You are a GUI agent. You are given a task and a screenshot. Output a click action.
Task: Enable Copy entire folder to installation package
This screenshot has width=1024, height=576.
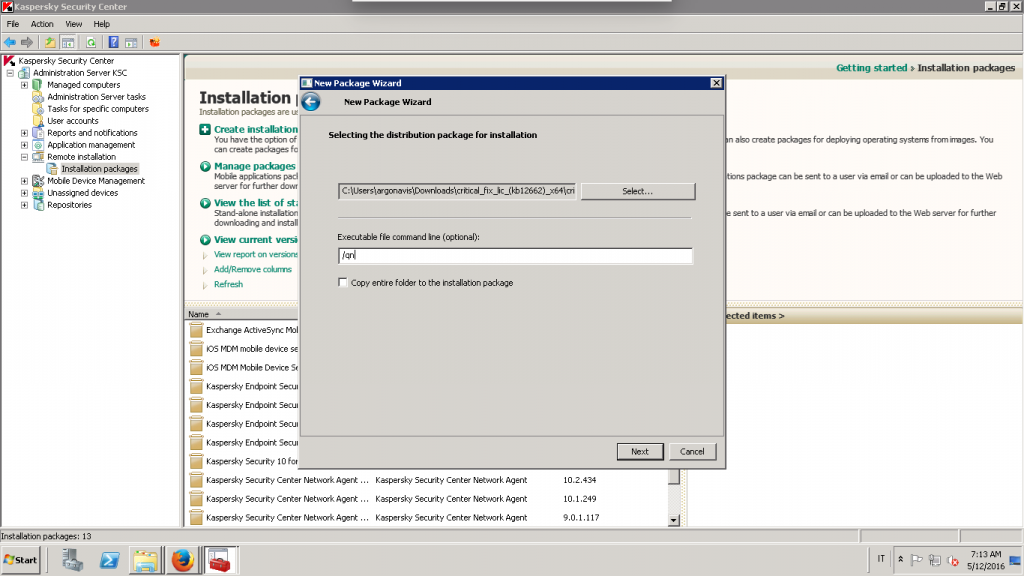[343, 283]
